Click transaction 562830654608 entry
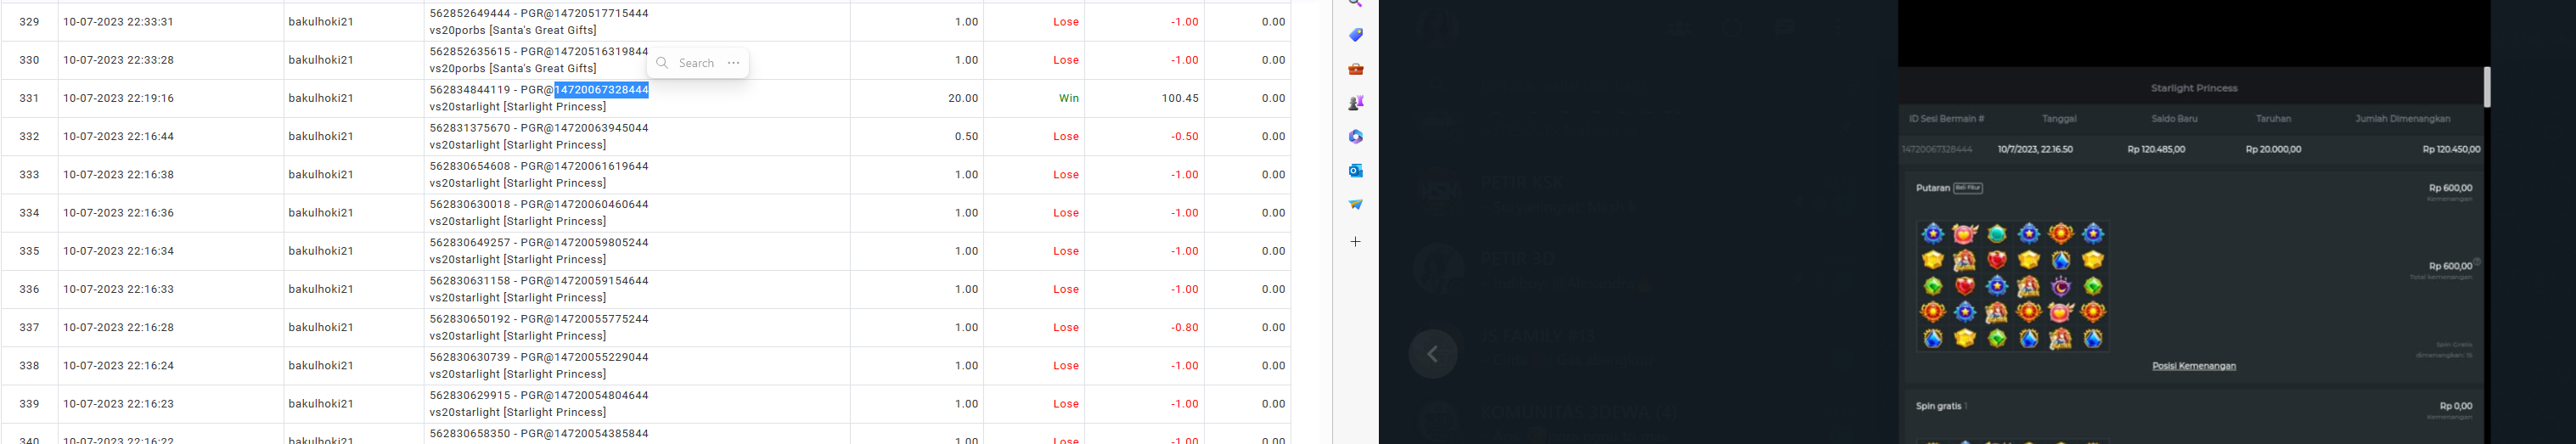The image size is (2576, 444). (539, 174)
